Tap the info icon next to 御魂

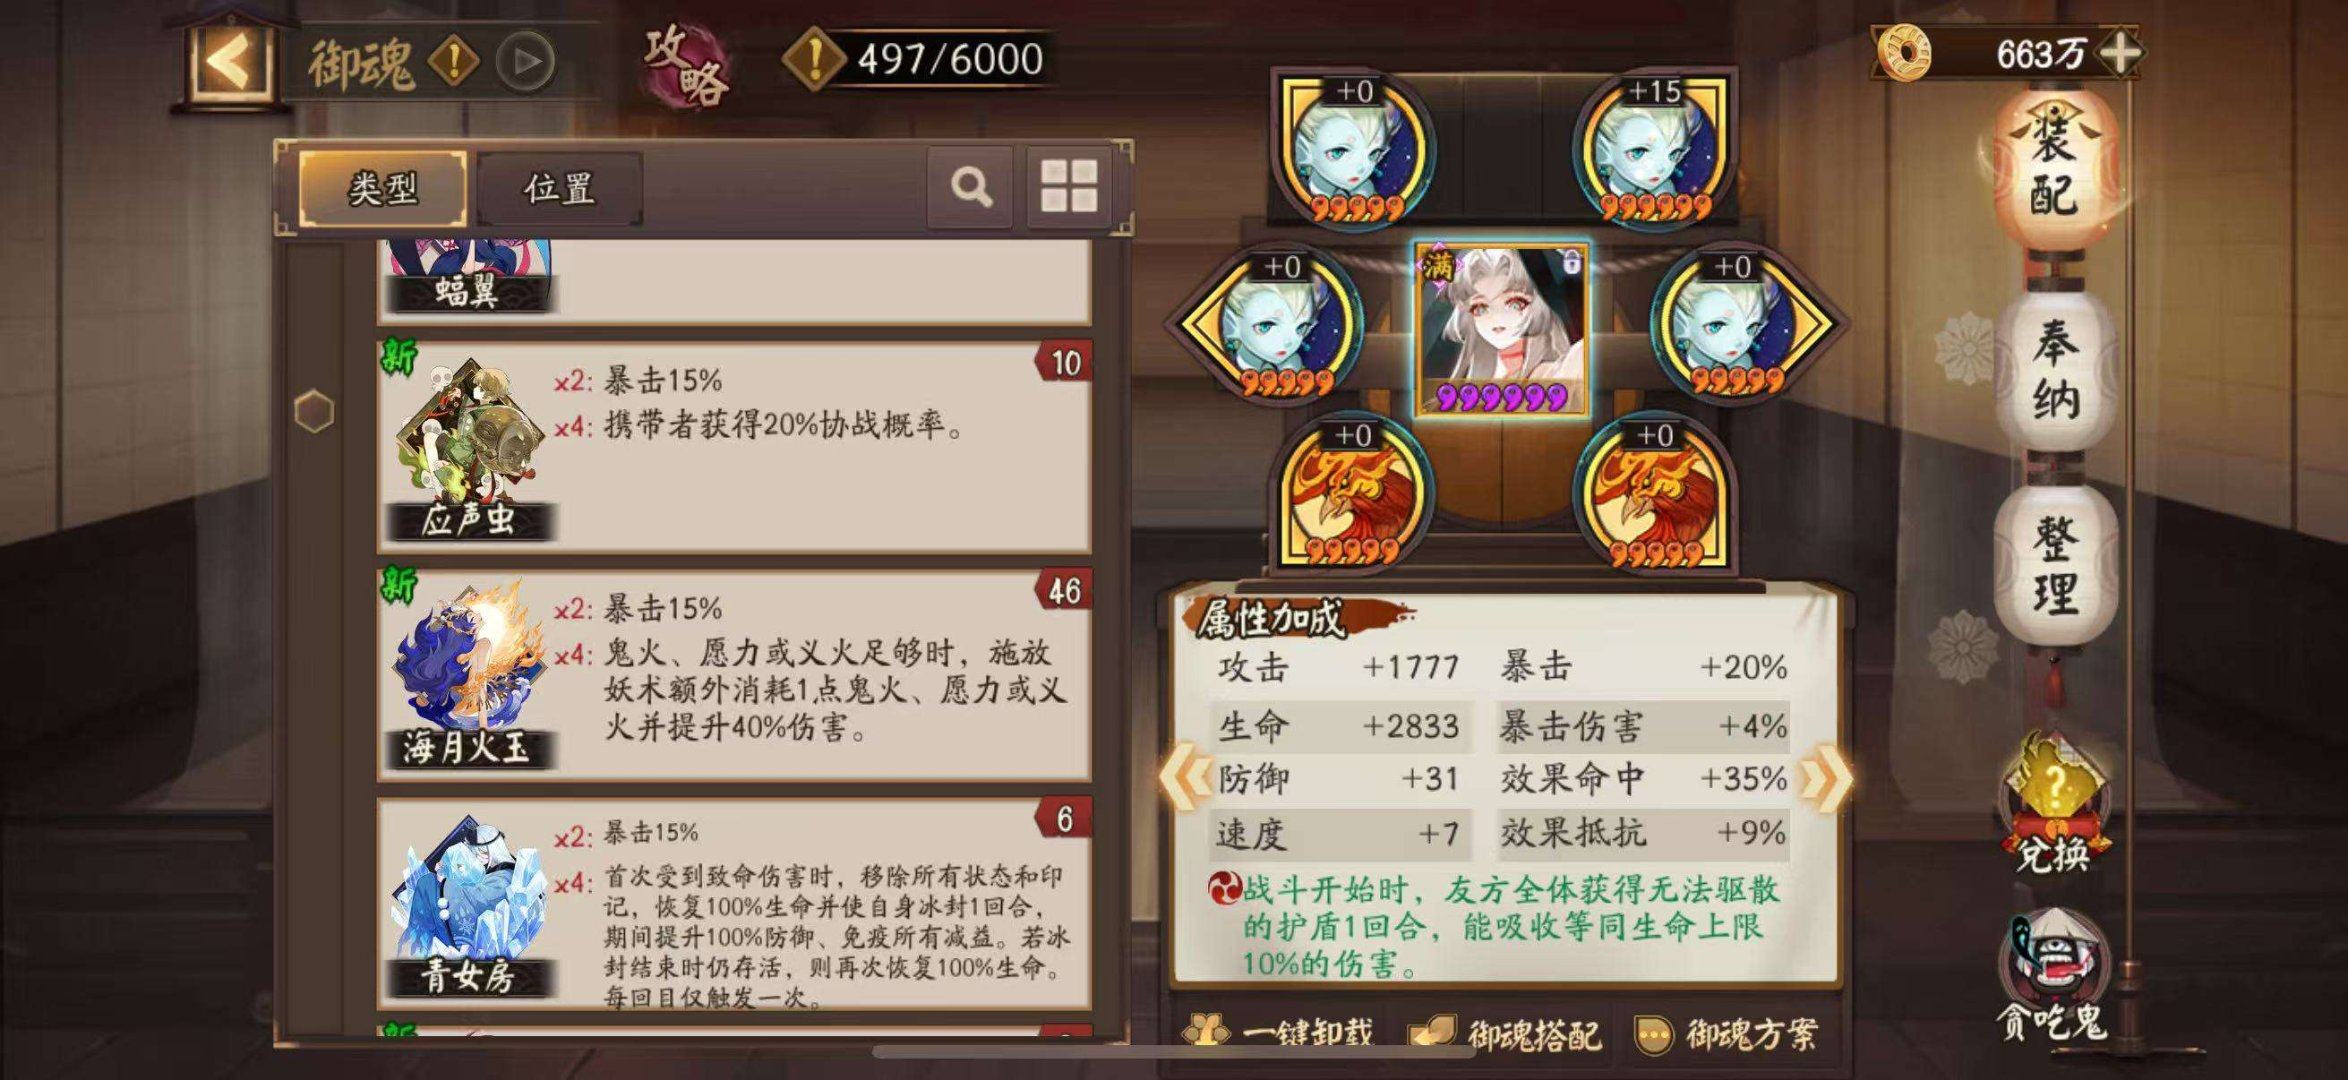click(x=453, y=62)
